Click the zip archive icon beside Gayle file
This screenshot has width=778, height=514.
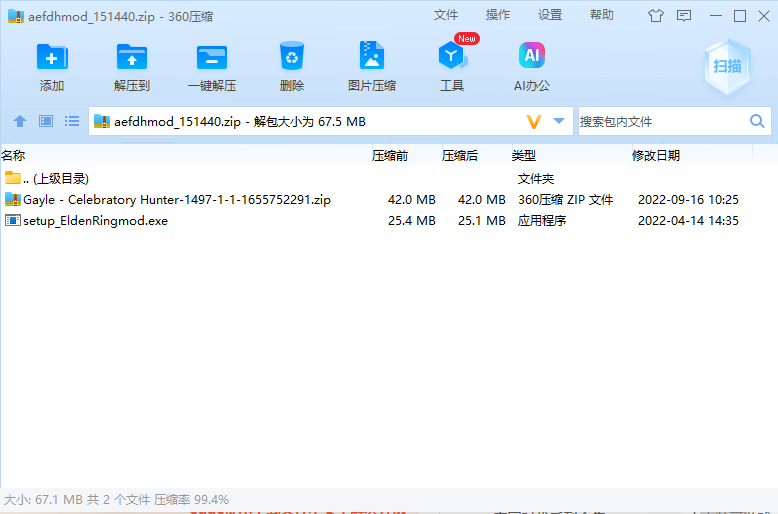[13, 199]
